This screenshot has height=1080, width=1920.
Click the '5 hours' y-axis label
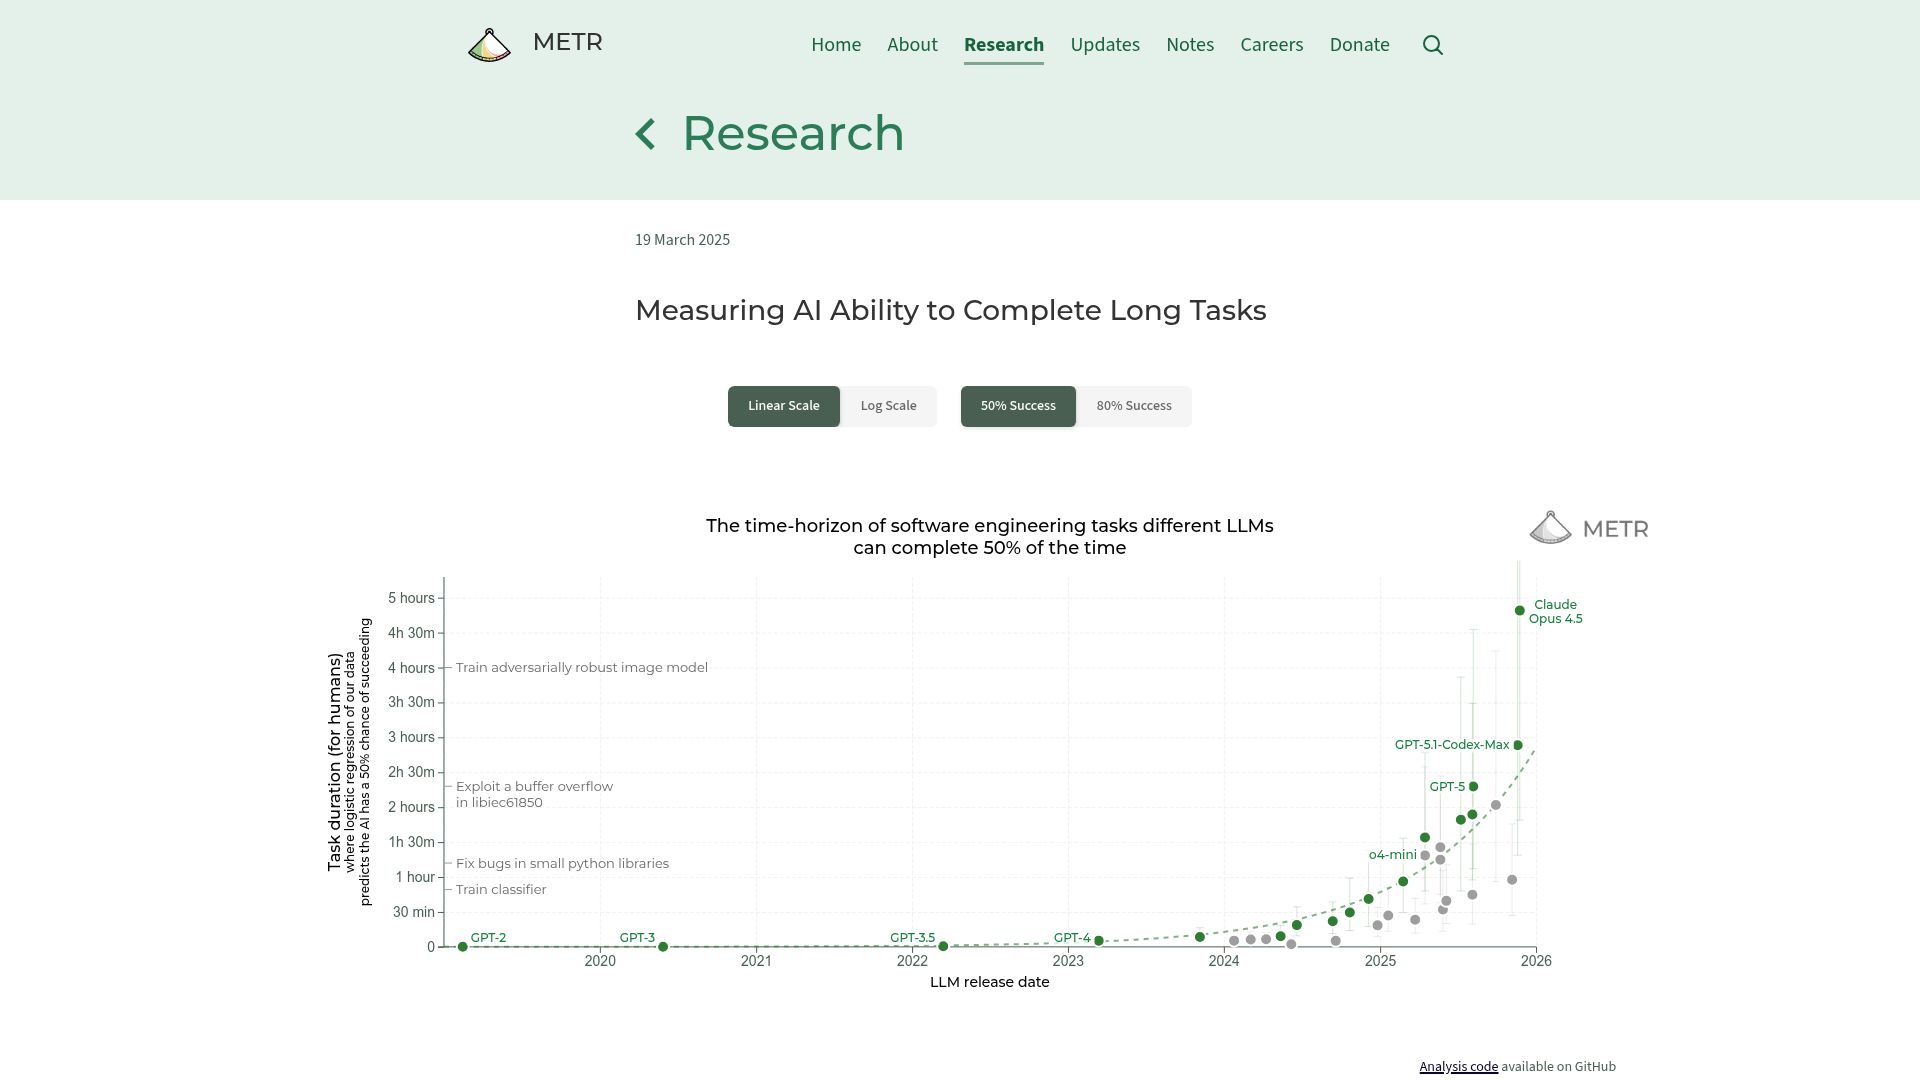pos(412,599)
